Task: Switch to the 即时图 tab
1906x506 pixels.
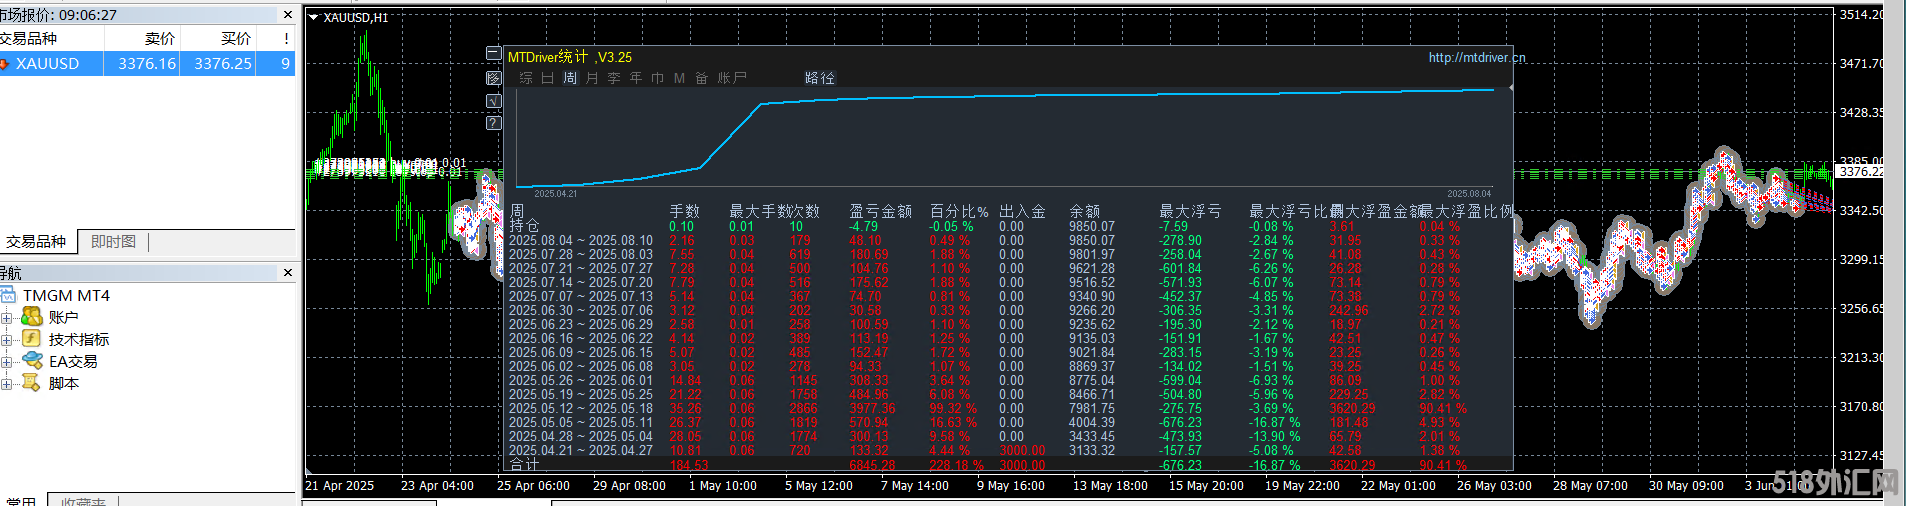Action: (x=113, y=242)
